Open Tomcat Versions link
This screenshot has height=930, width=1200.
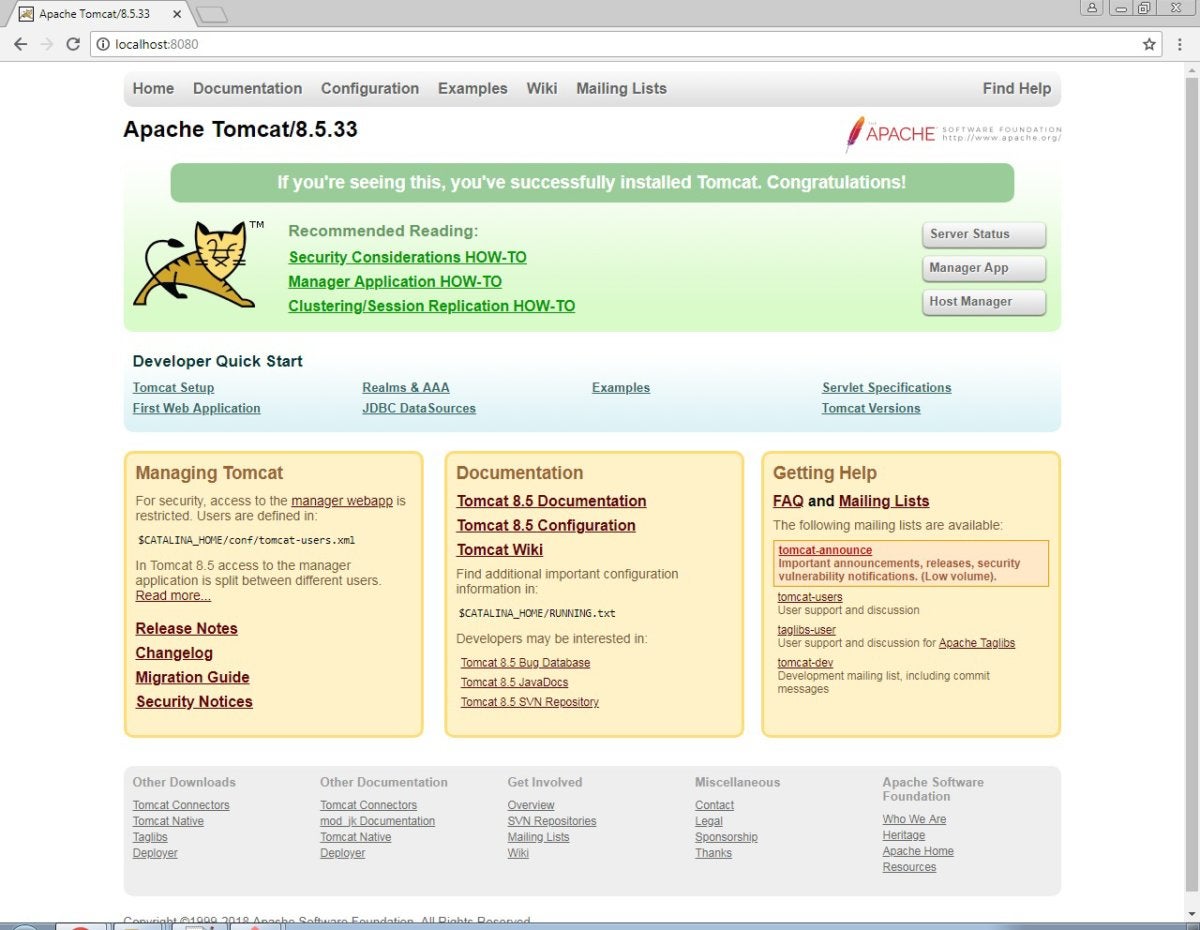coord(871,408)
